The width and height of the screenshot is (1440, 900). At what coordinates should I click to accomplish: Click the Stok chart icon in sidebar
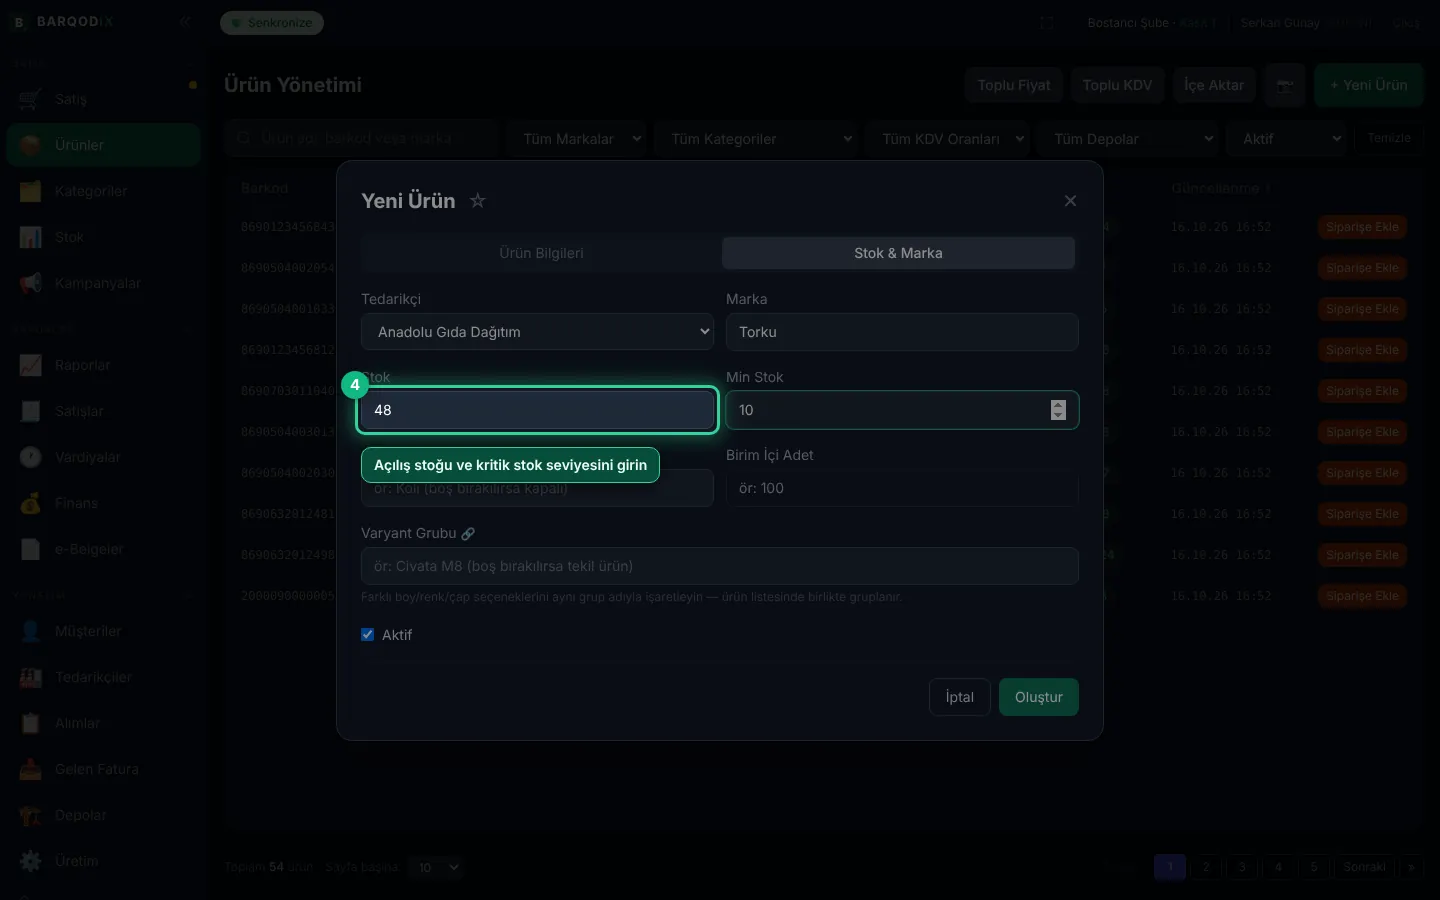(30, 237)
